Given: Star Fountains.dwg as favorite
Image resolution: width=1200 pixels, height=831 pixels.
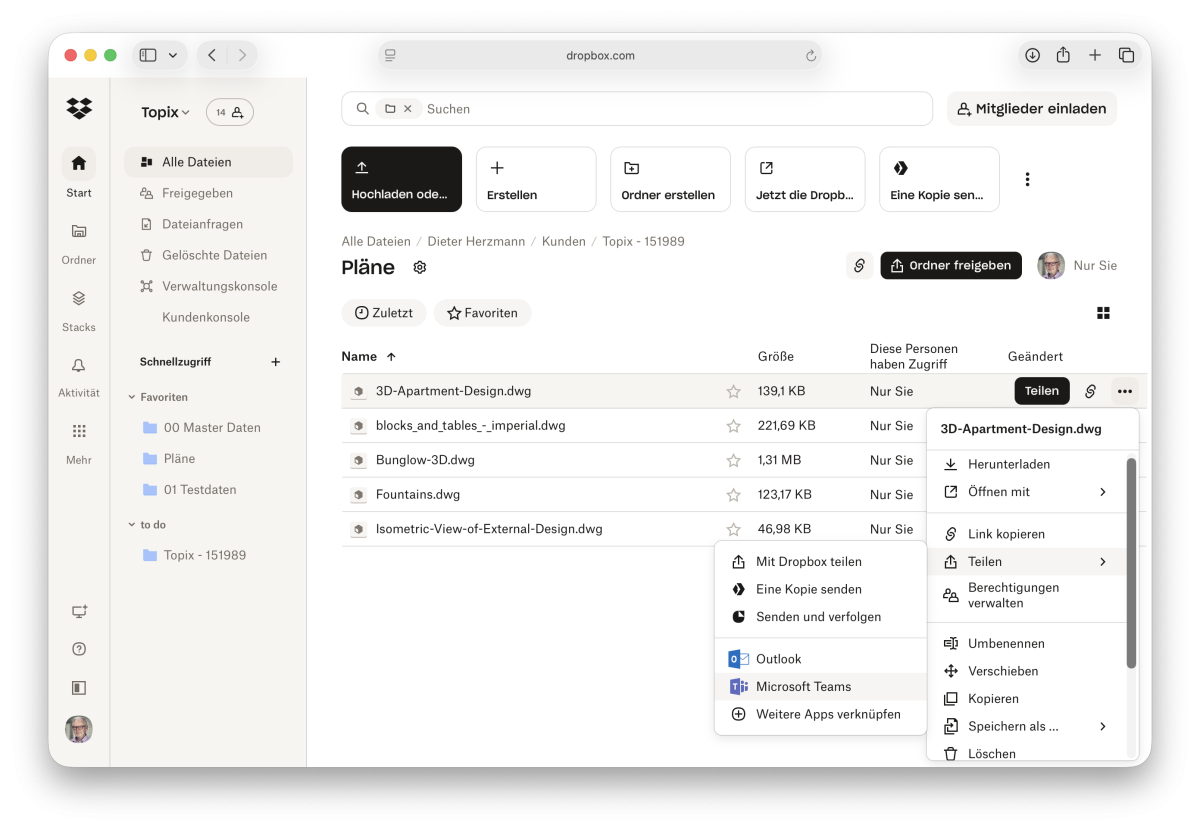Looking at the screenshot, I should (x=734, y=495).
